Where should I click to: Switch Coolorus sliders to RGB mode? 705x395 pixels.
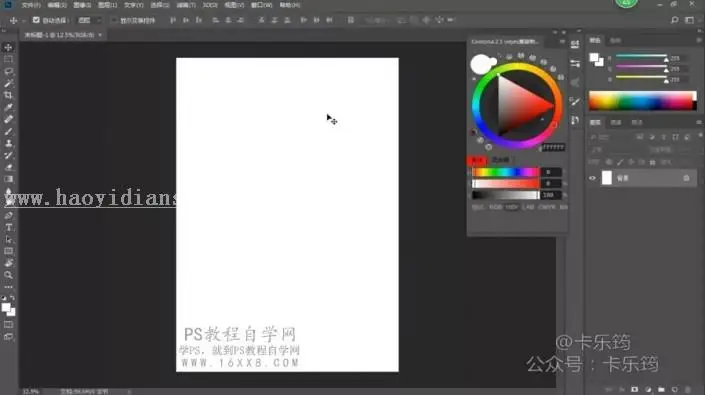(x=495, y=207)
